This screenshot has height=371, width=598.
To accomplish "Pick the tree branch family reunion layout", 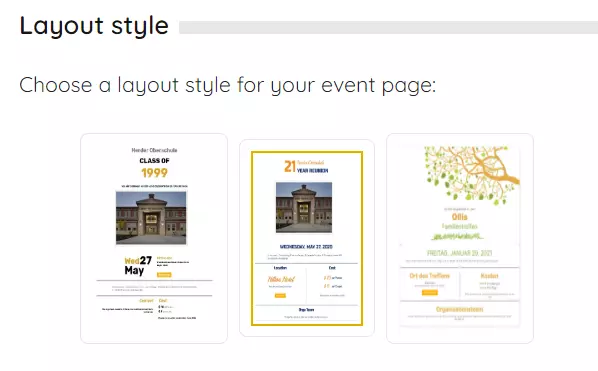I will click(x=460, y=238).
